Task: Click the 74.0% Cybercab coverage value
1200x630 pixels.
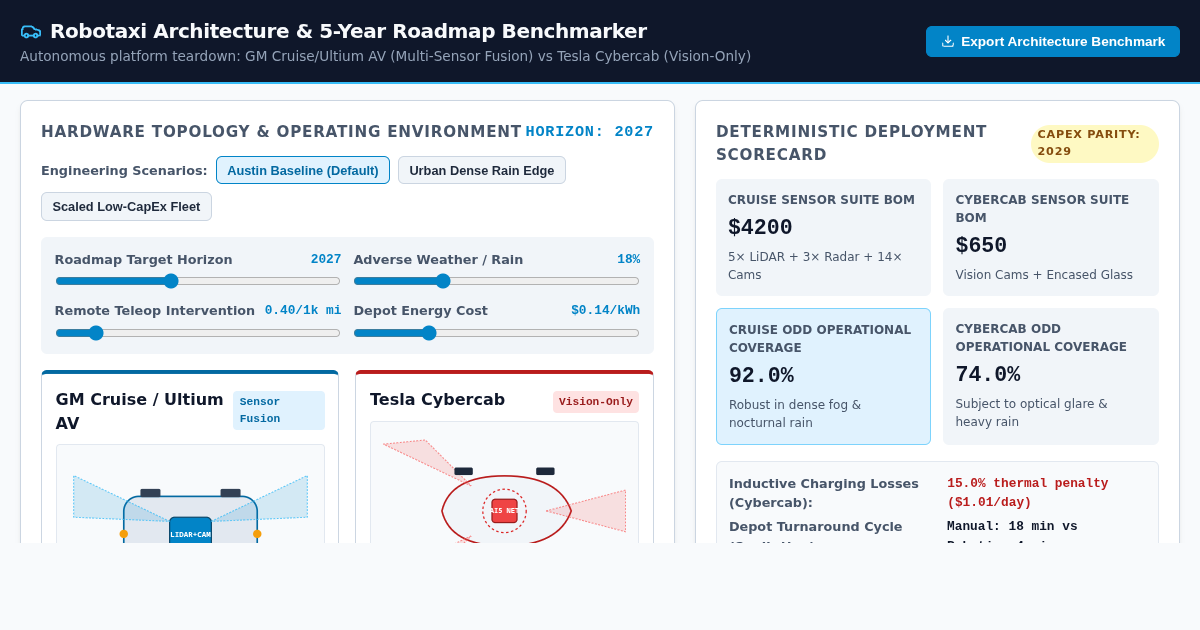Action: pos(988,375)
